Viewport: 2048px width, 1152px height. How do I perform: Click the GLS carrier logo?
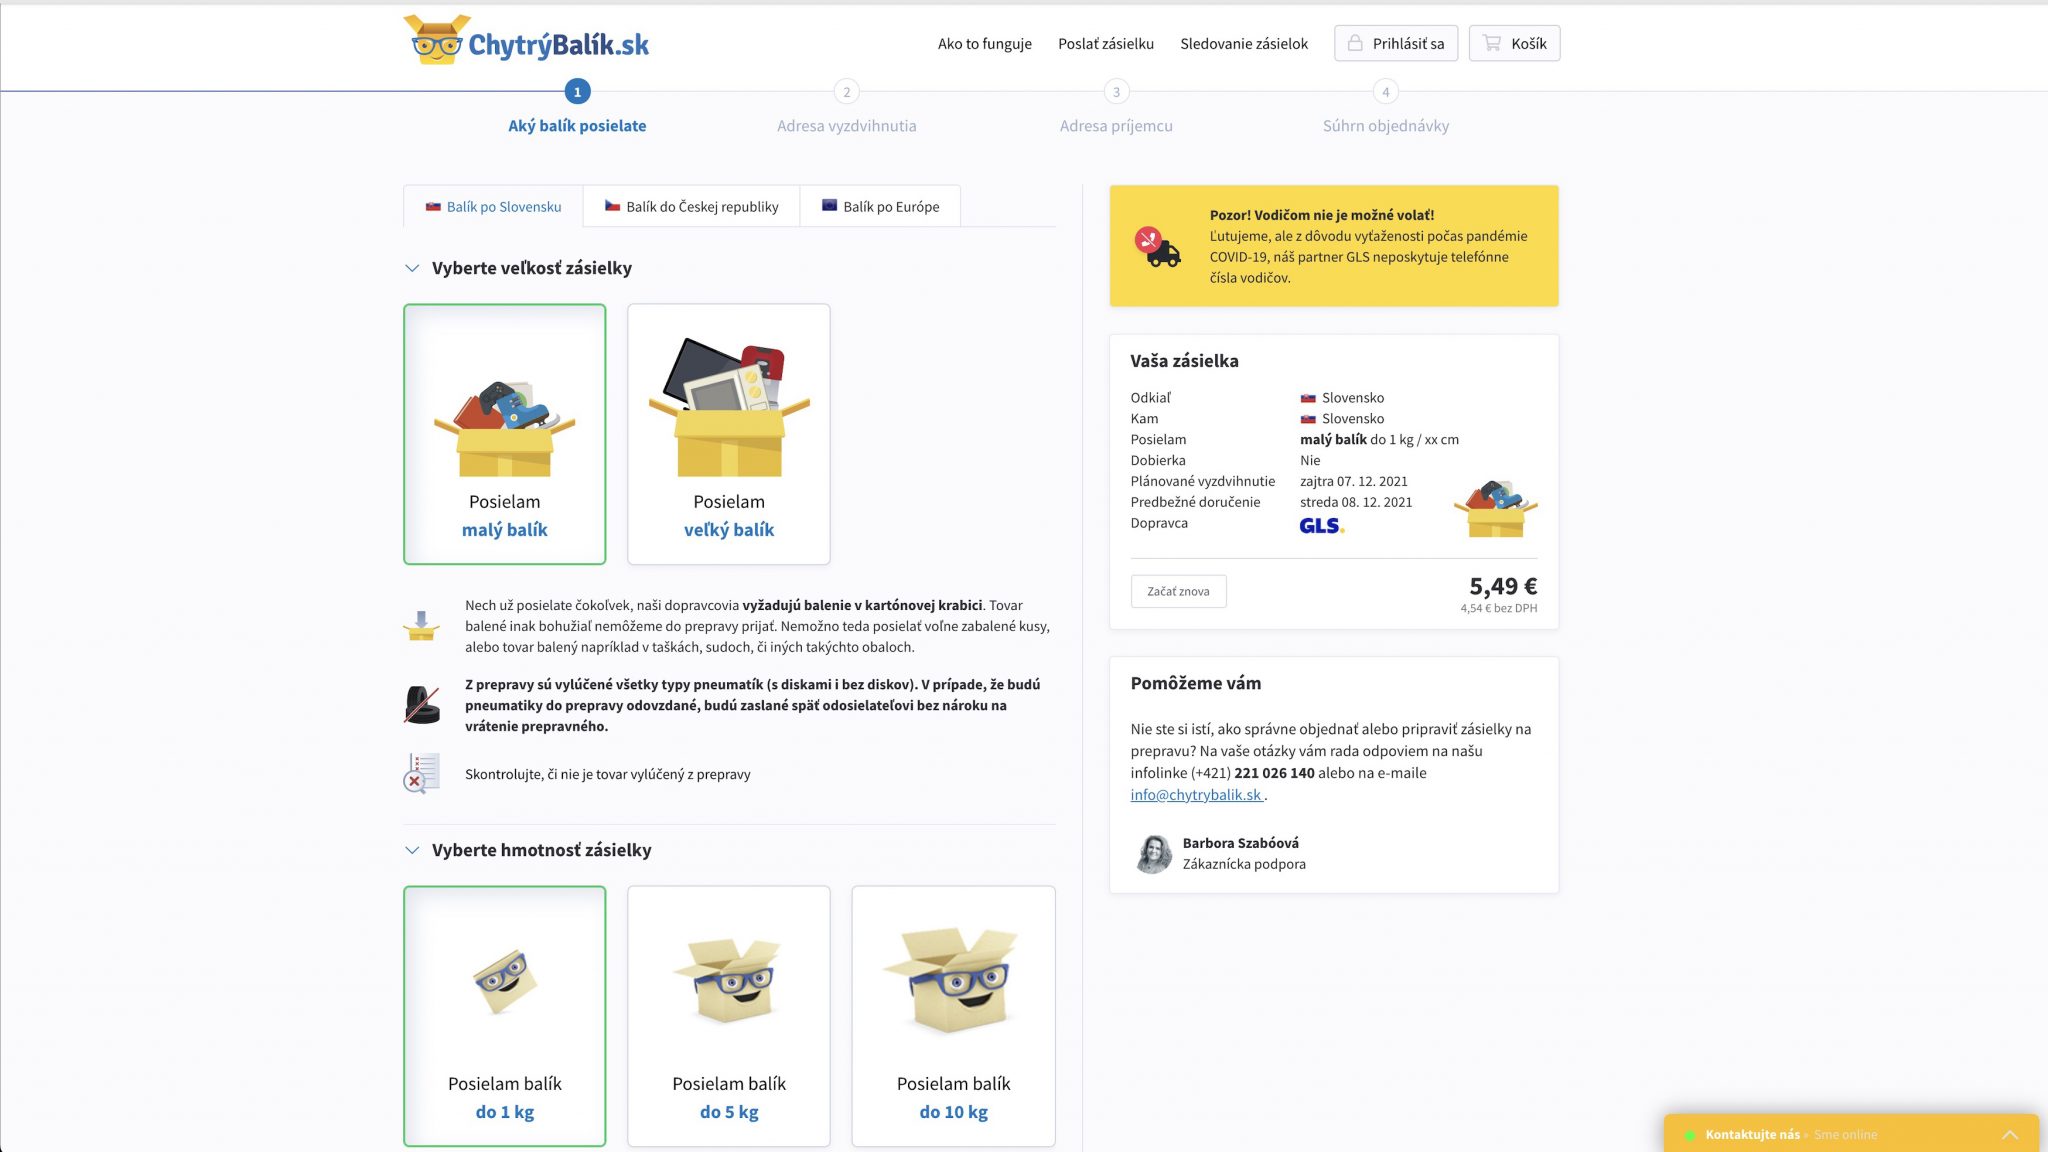point(1321,525)
